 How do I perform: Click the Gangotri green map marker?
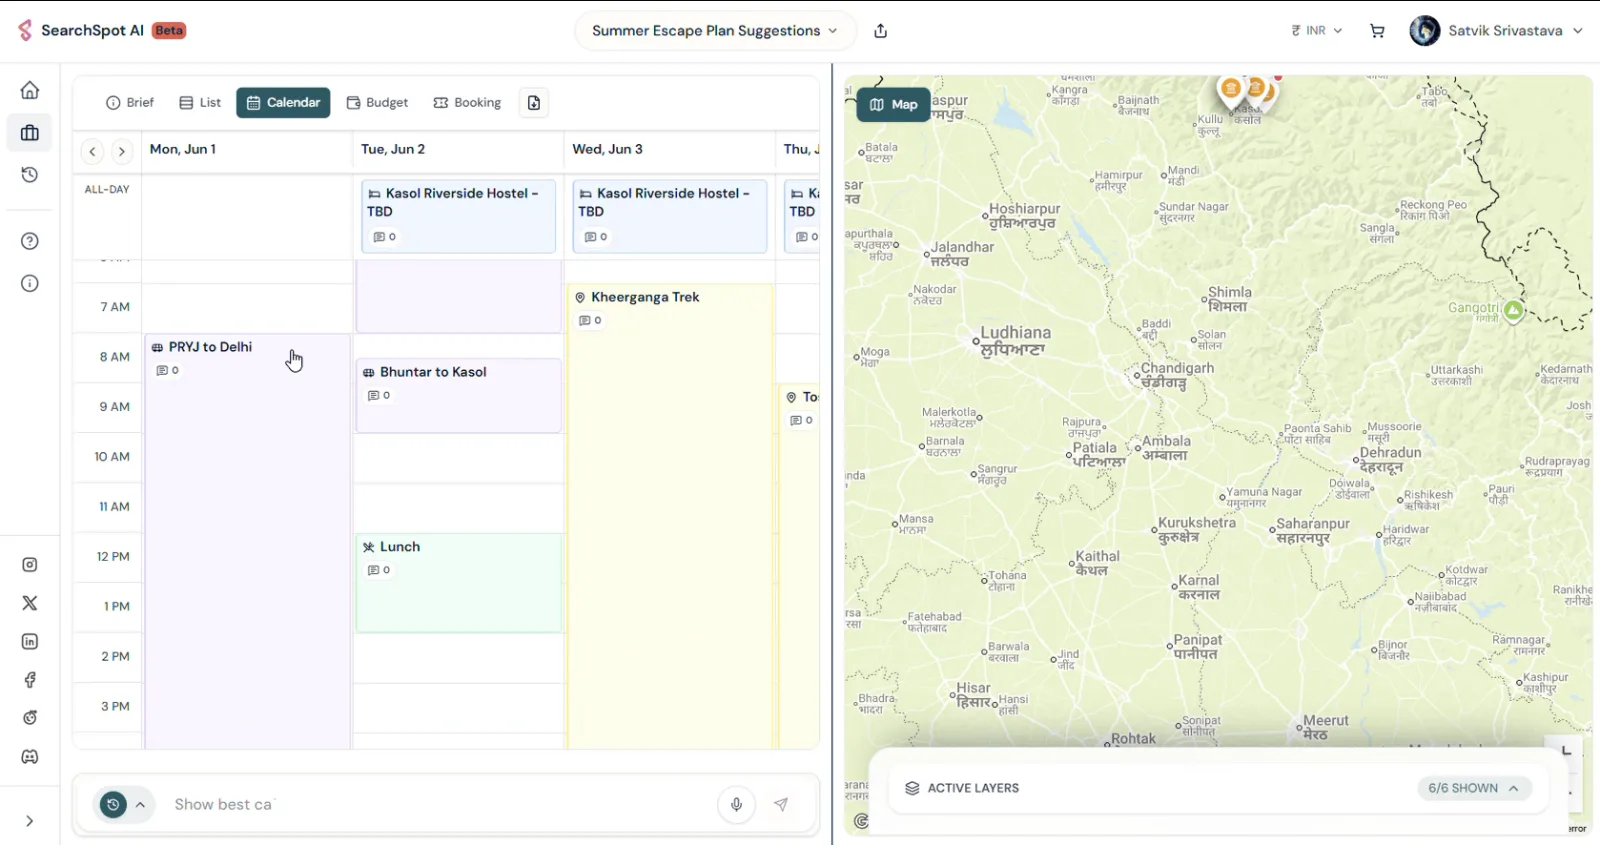click(x=1514, y=311)
